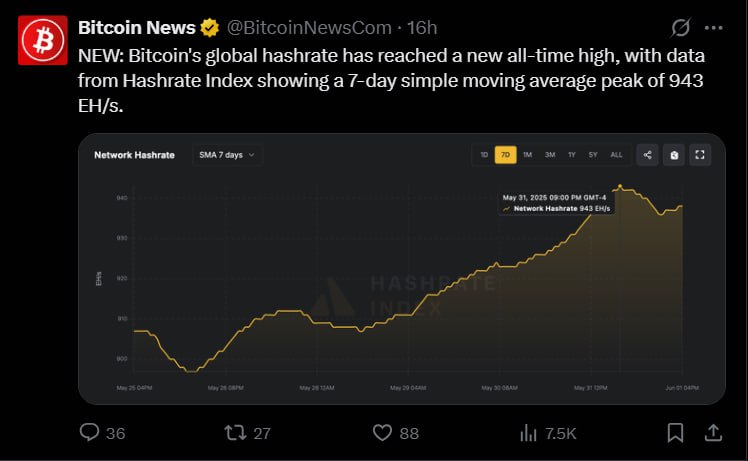Expand the chart to fullscreen
The width and height of the screenshot is (748, 461).
coord(700,155)
